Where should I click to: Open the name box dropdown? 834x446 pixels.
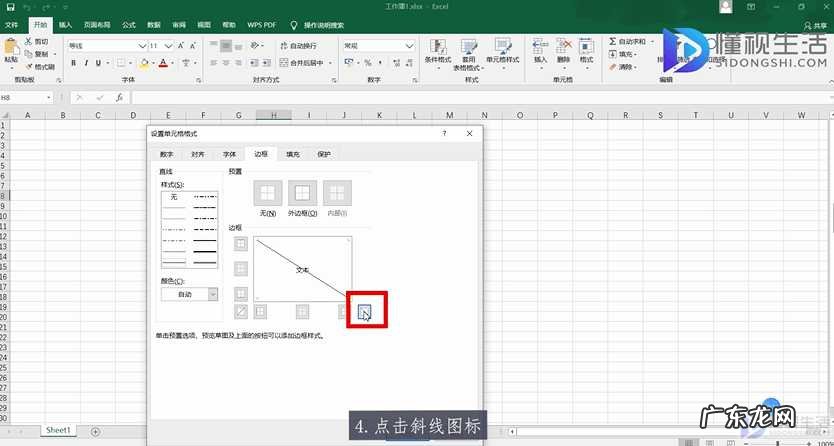48,98
